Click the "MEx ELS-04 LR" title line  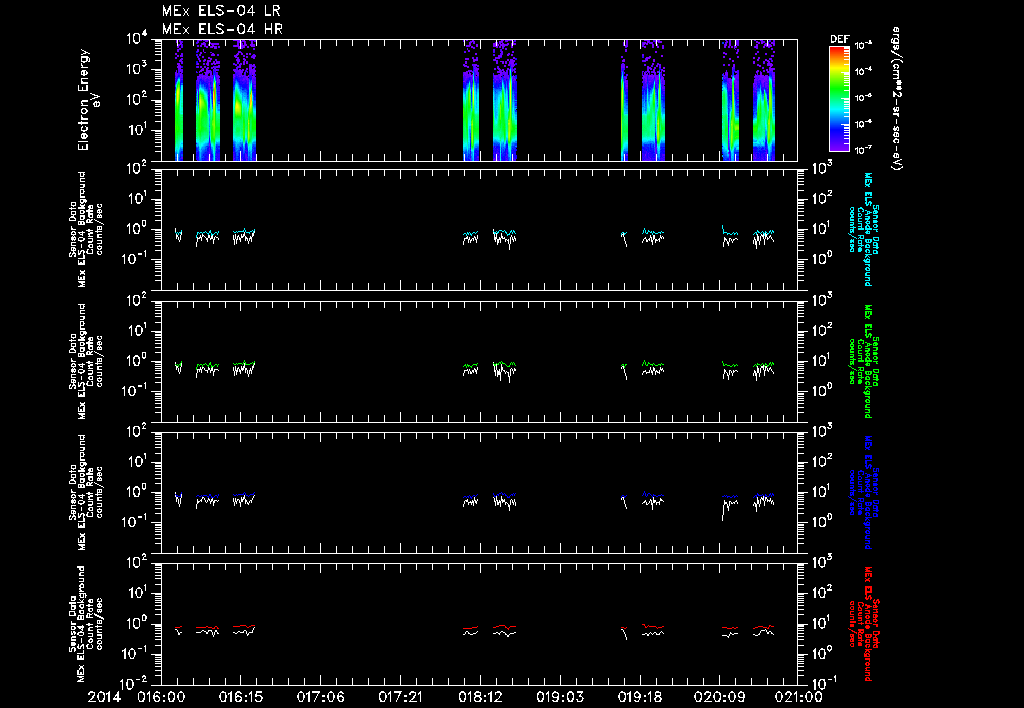[x=221, y=11]
